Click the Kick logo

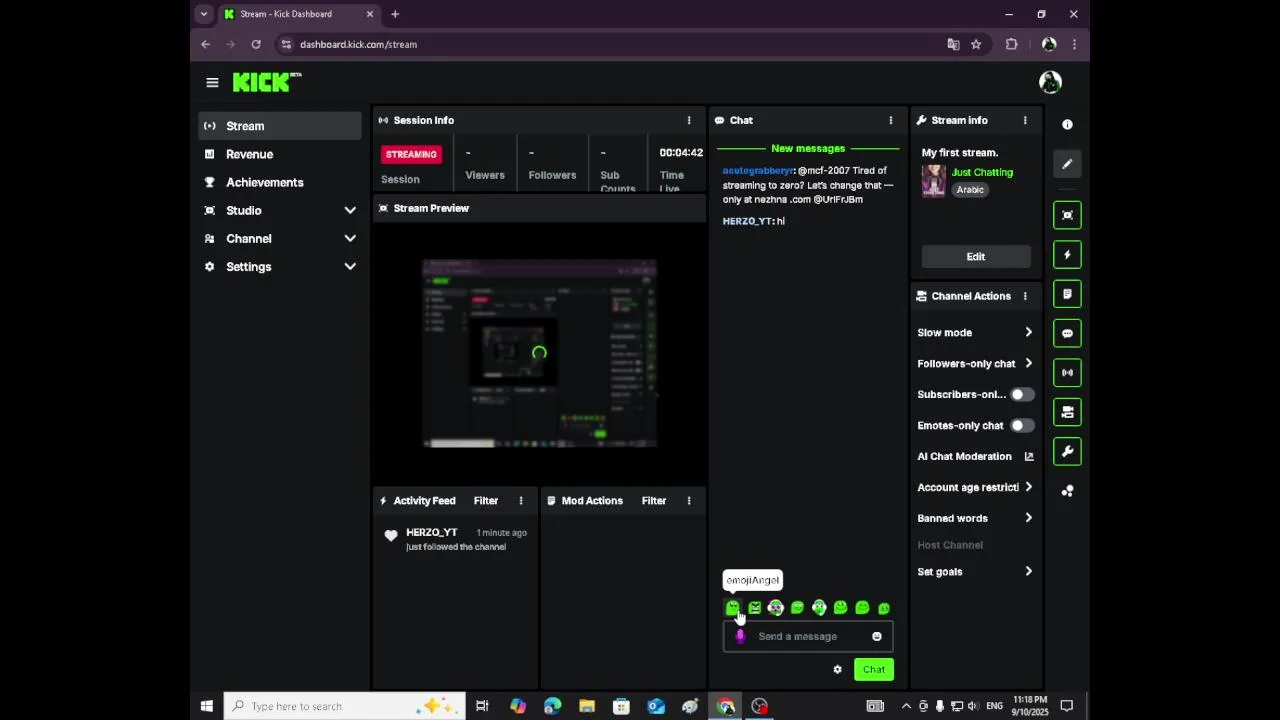266,82
